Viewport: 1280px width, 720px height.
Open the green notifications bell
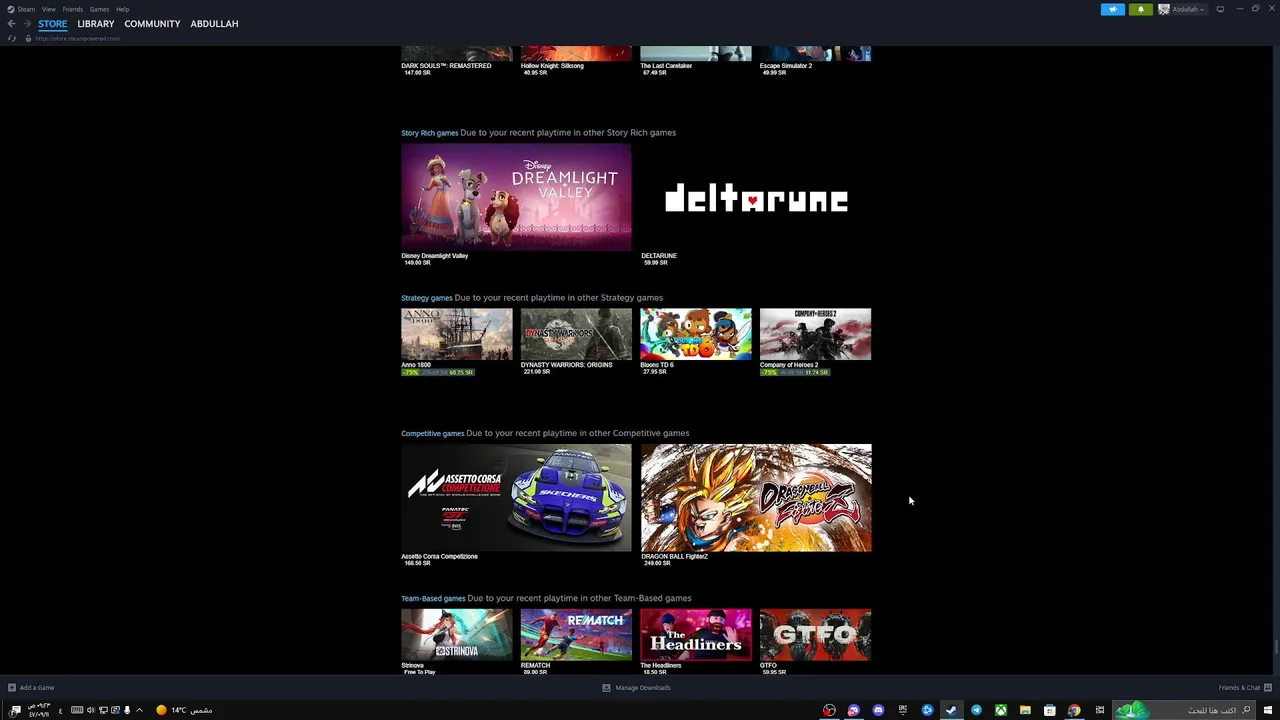coord(1140,9)
